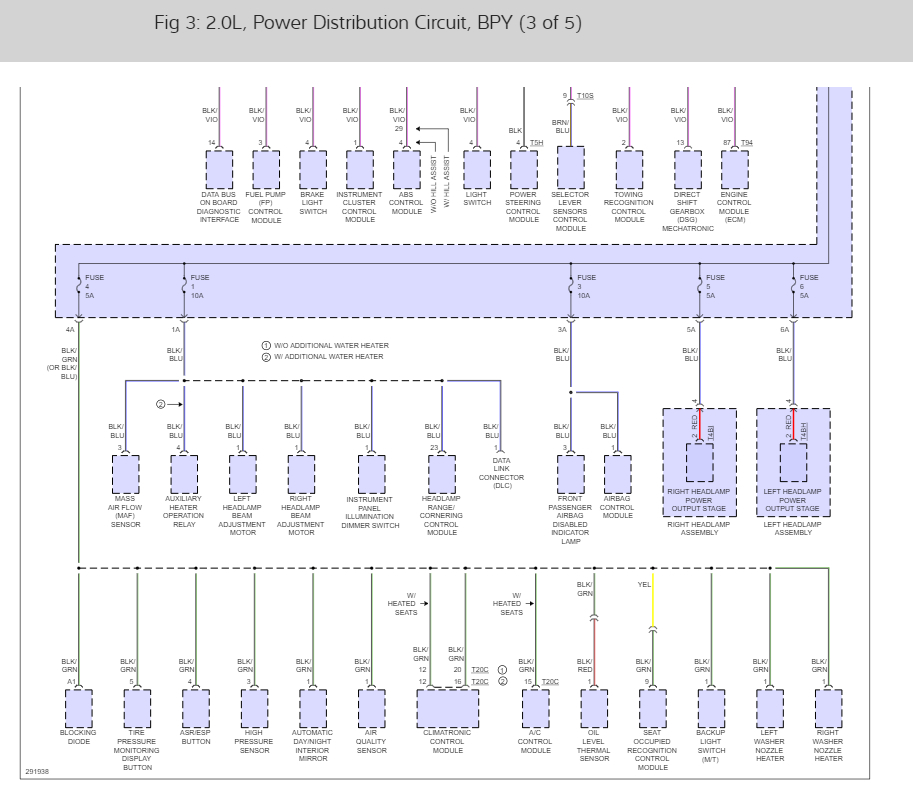Select the 'A/C CONTROL MODULE' label
This screenshot has width=913, height=803.
(535, 742)
